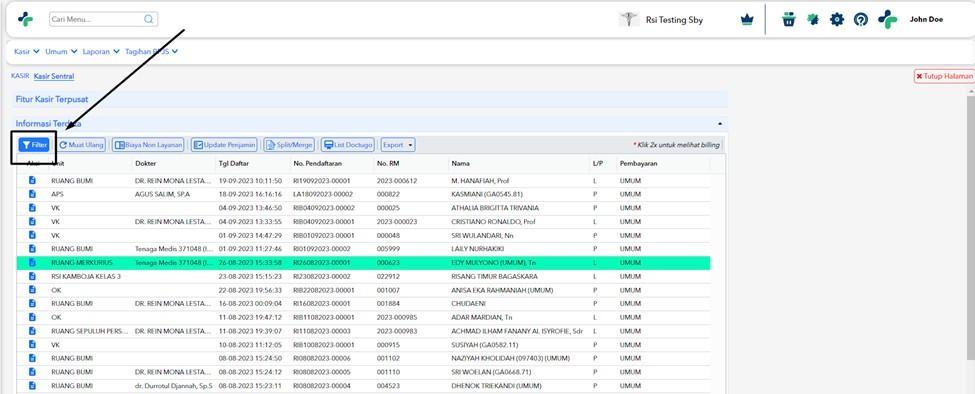The height and width of the screenshot is (394, 975).
Task: Close the page with Tutup Halaman
Action: click(944, 76)
